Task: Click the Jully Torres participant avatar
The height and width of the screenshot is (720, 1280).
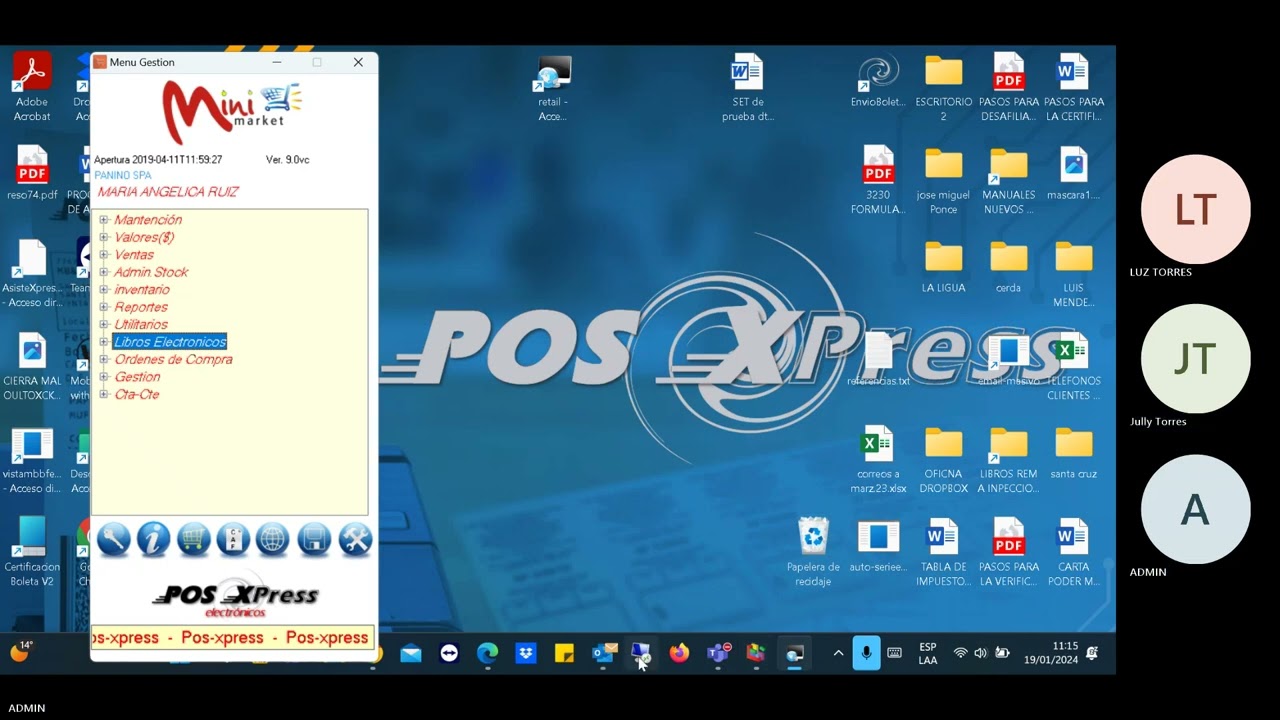Action: point(1195,359)
